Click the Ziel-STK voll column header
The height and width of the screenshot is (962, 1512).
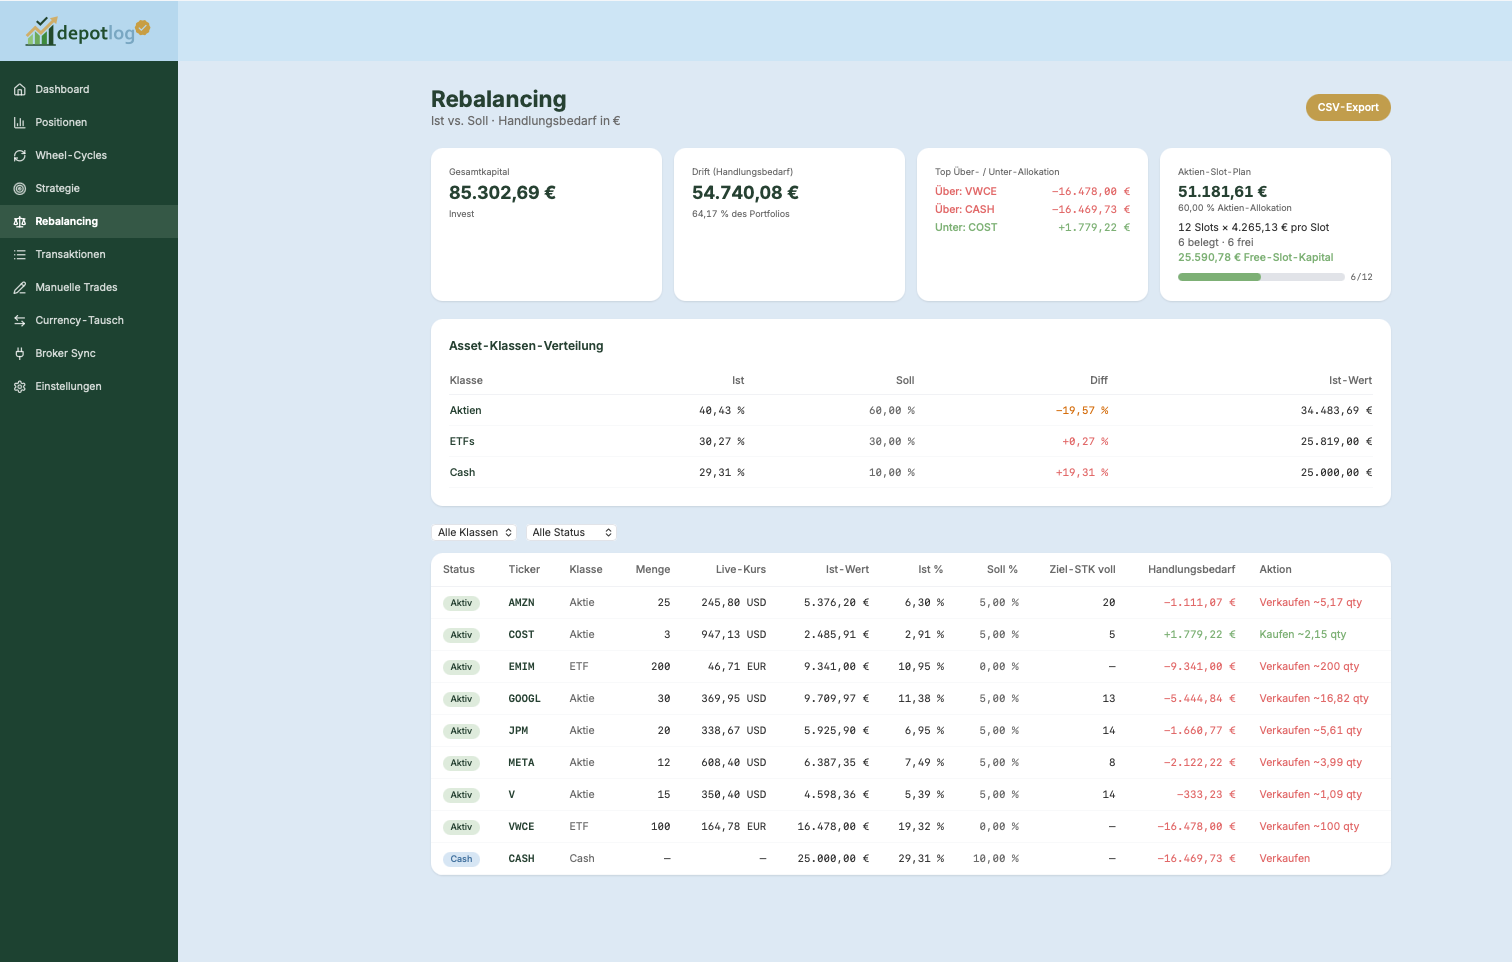point(1082,569)
